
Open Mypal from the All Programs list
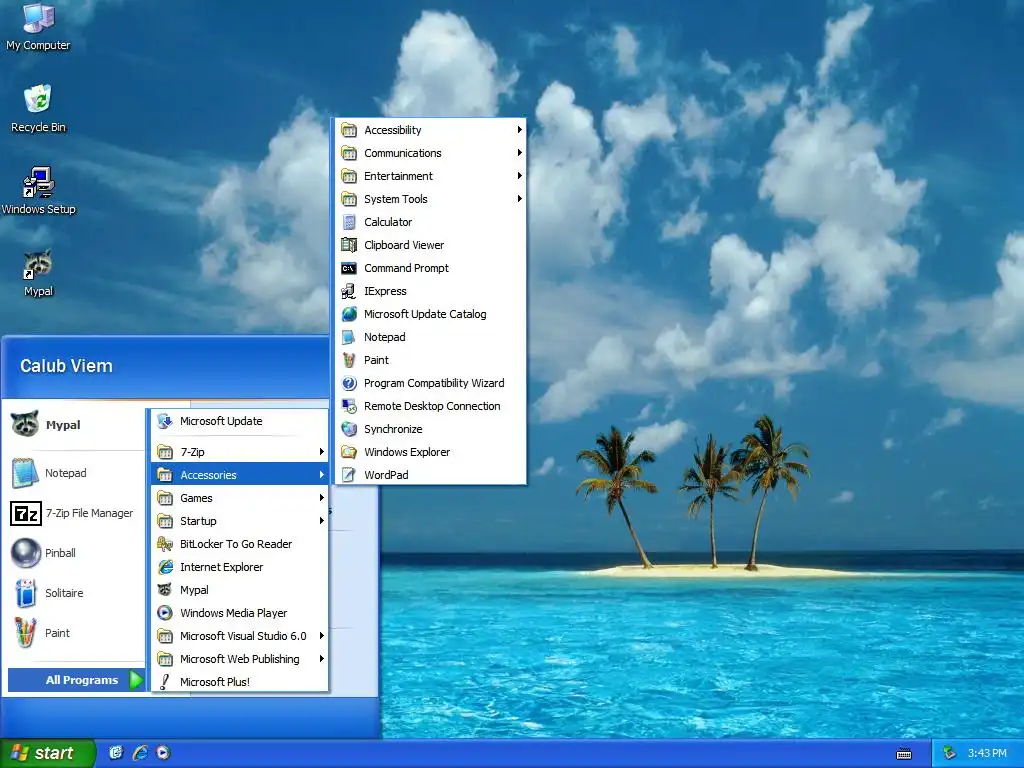pos(240,590)
